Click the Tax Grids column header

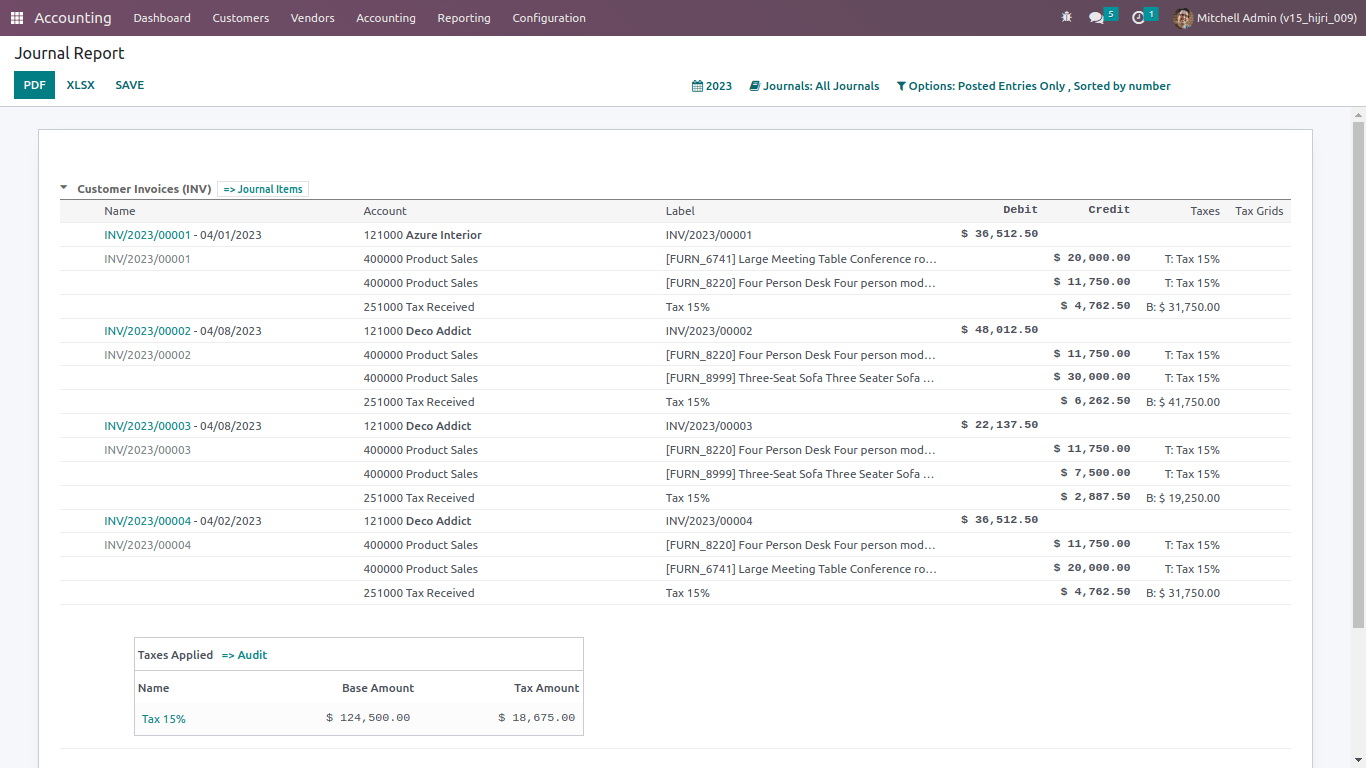click(x=1259, y=211)
